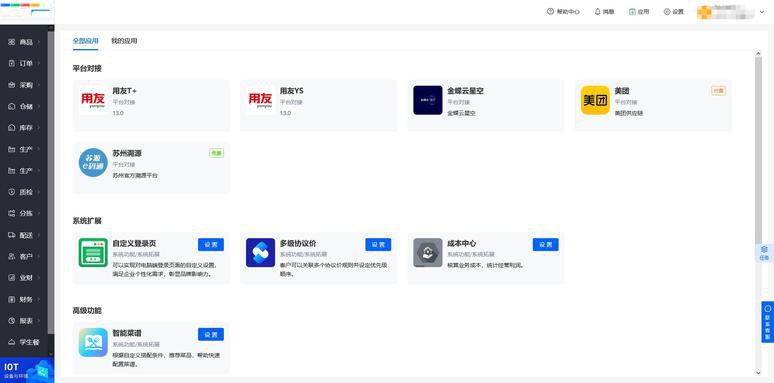Image resolution: width=774 pixels, height=383 pixels.
Task: Click the 自定义登录页 green icon
Action: click(93, 253)
